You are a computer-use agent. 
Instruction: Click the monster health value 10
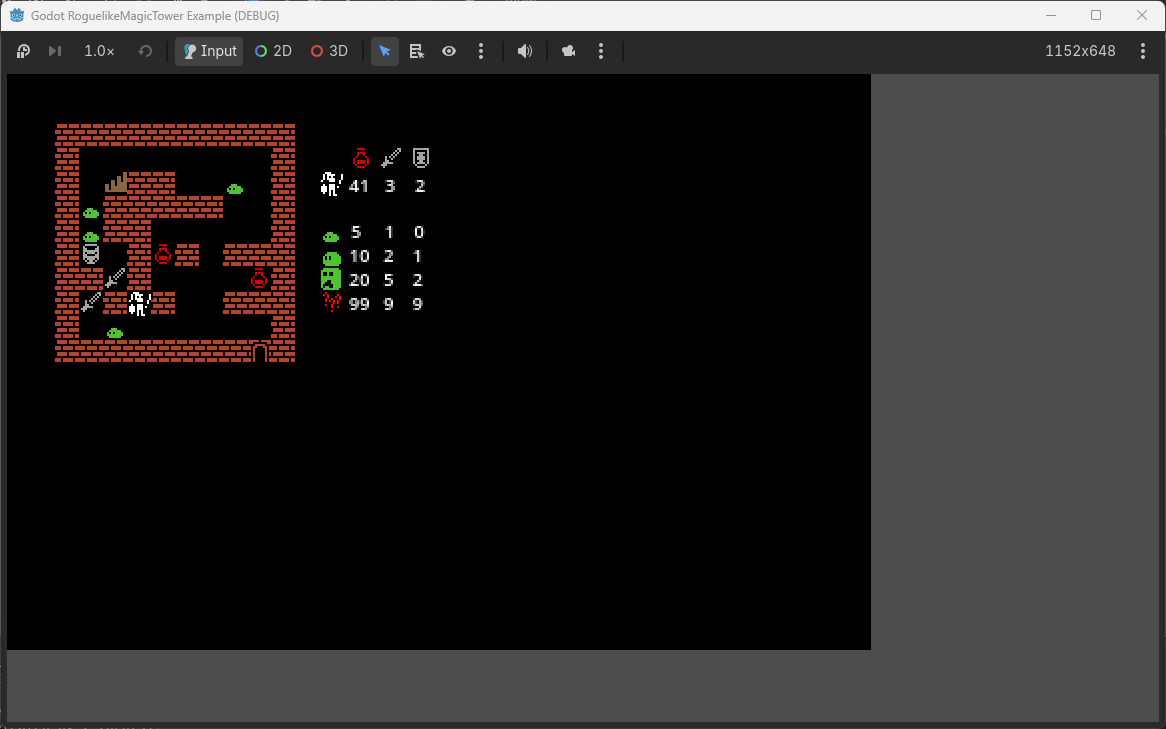[359, 256]
